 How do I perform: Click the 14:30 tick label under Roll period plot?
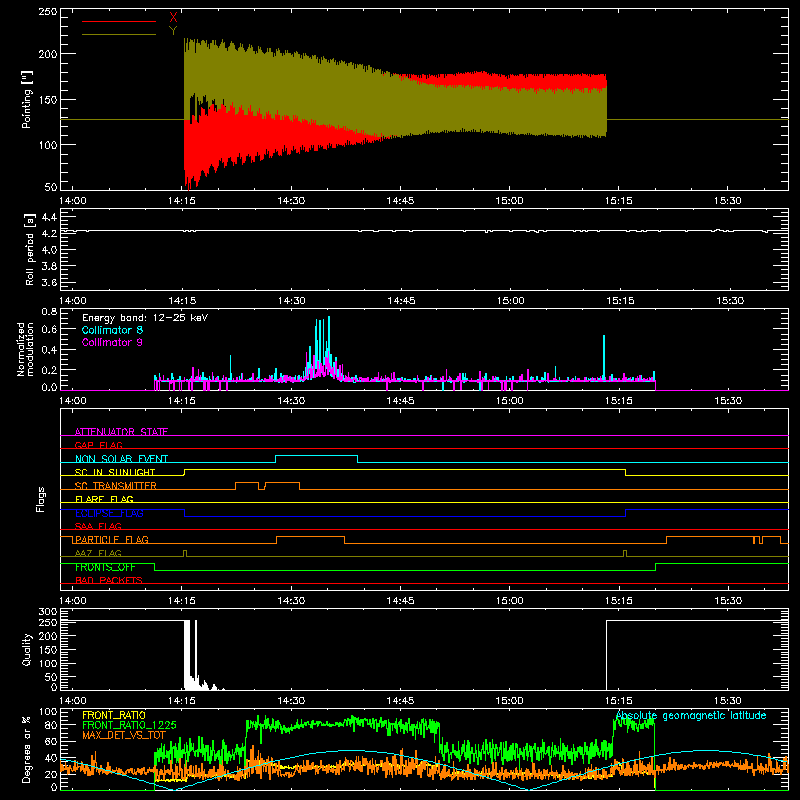click(291, 301)
